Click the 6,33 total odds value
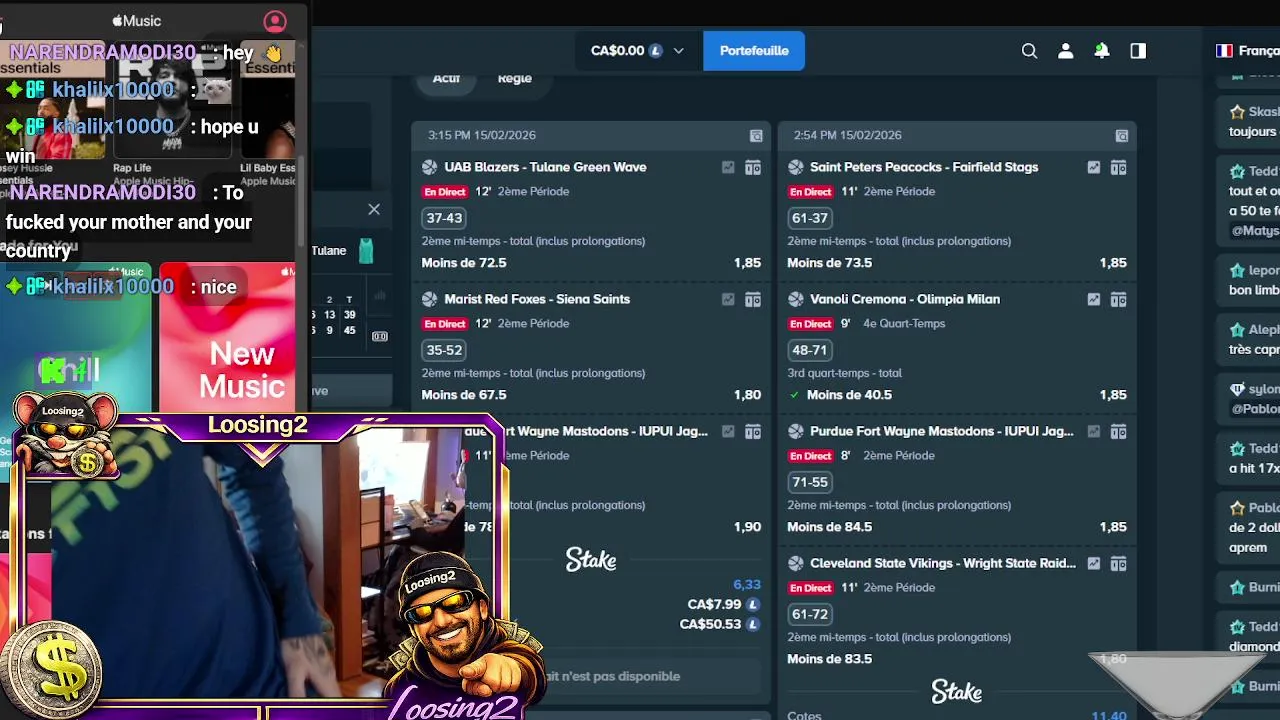This screenshot has width=1280, height=720. click(747, 585)
